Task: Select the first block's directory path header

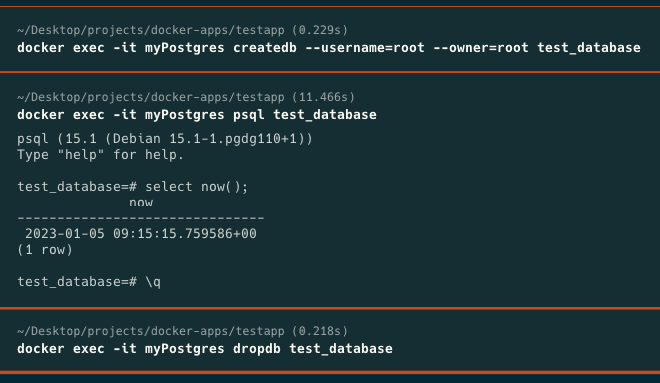Action: pyautogui.click(x=183, y=30)
